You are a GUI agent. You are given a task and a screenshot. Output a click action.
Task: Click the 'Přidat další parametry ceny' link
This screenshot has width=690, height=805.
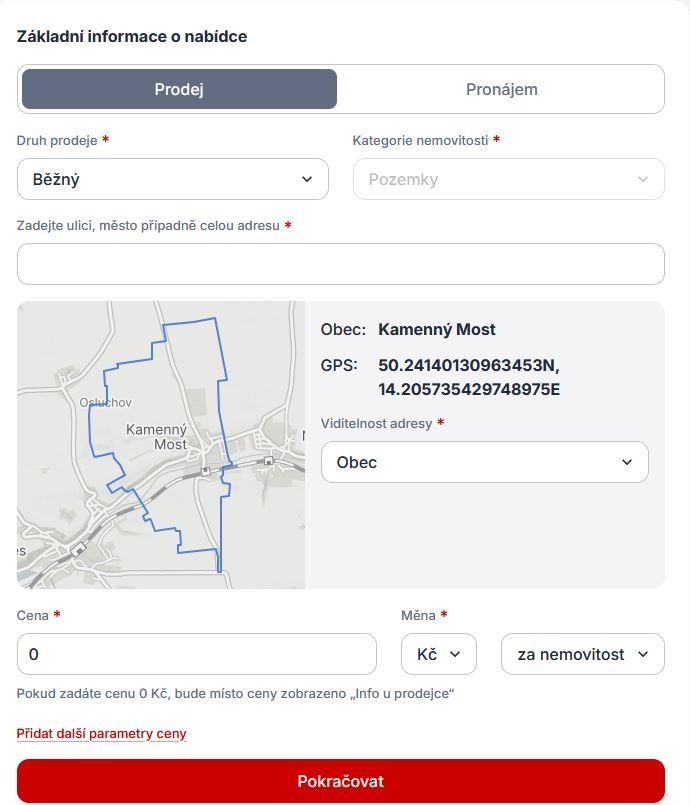click(x=101, y=734)
